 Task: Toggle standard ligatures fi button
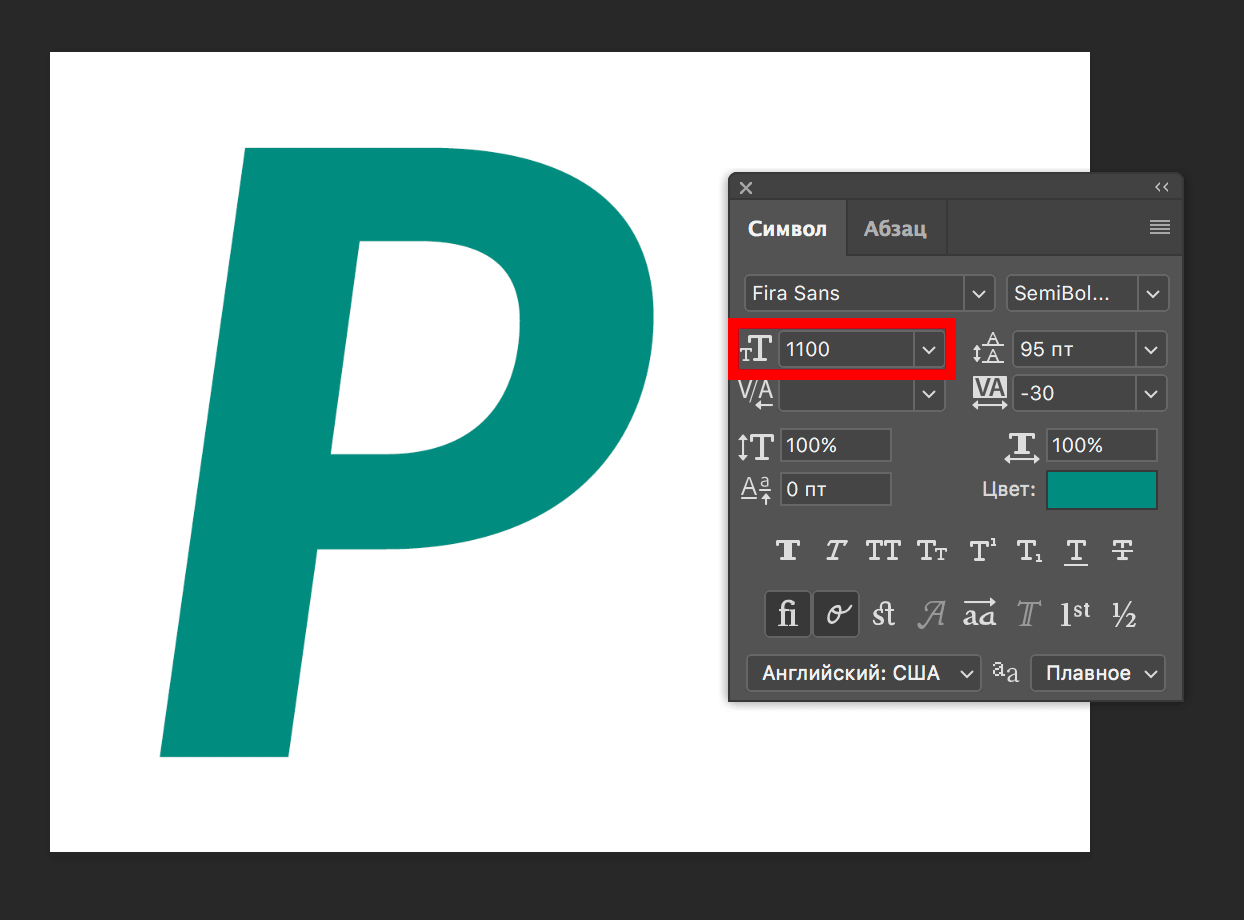(x=788, y=613)
